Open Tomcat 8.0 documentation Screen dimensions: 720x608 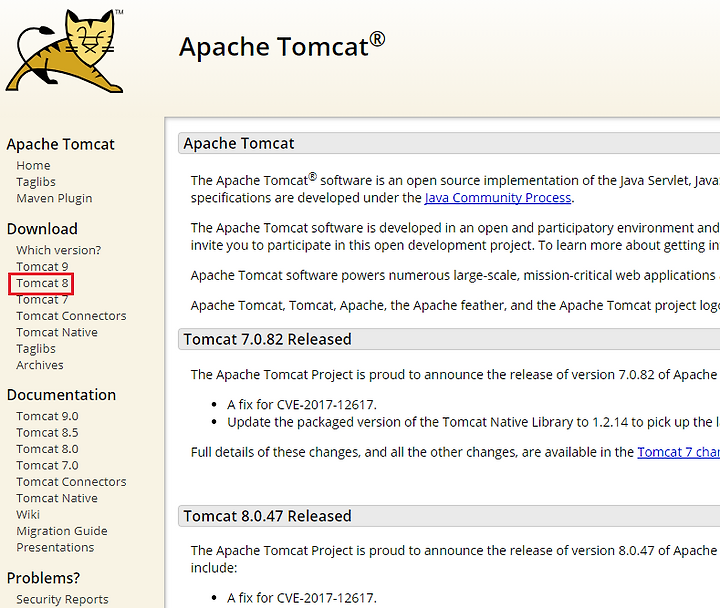pos(47,449)
